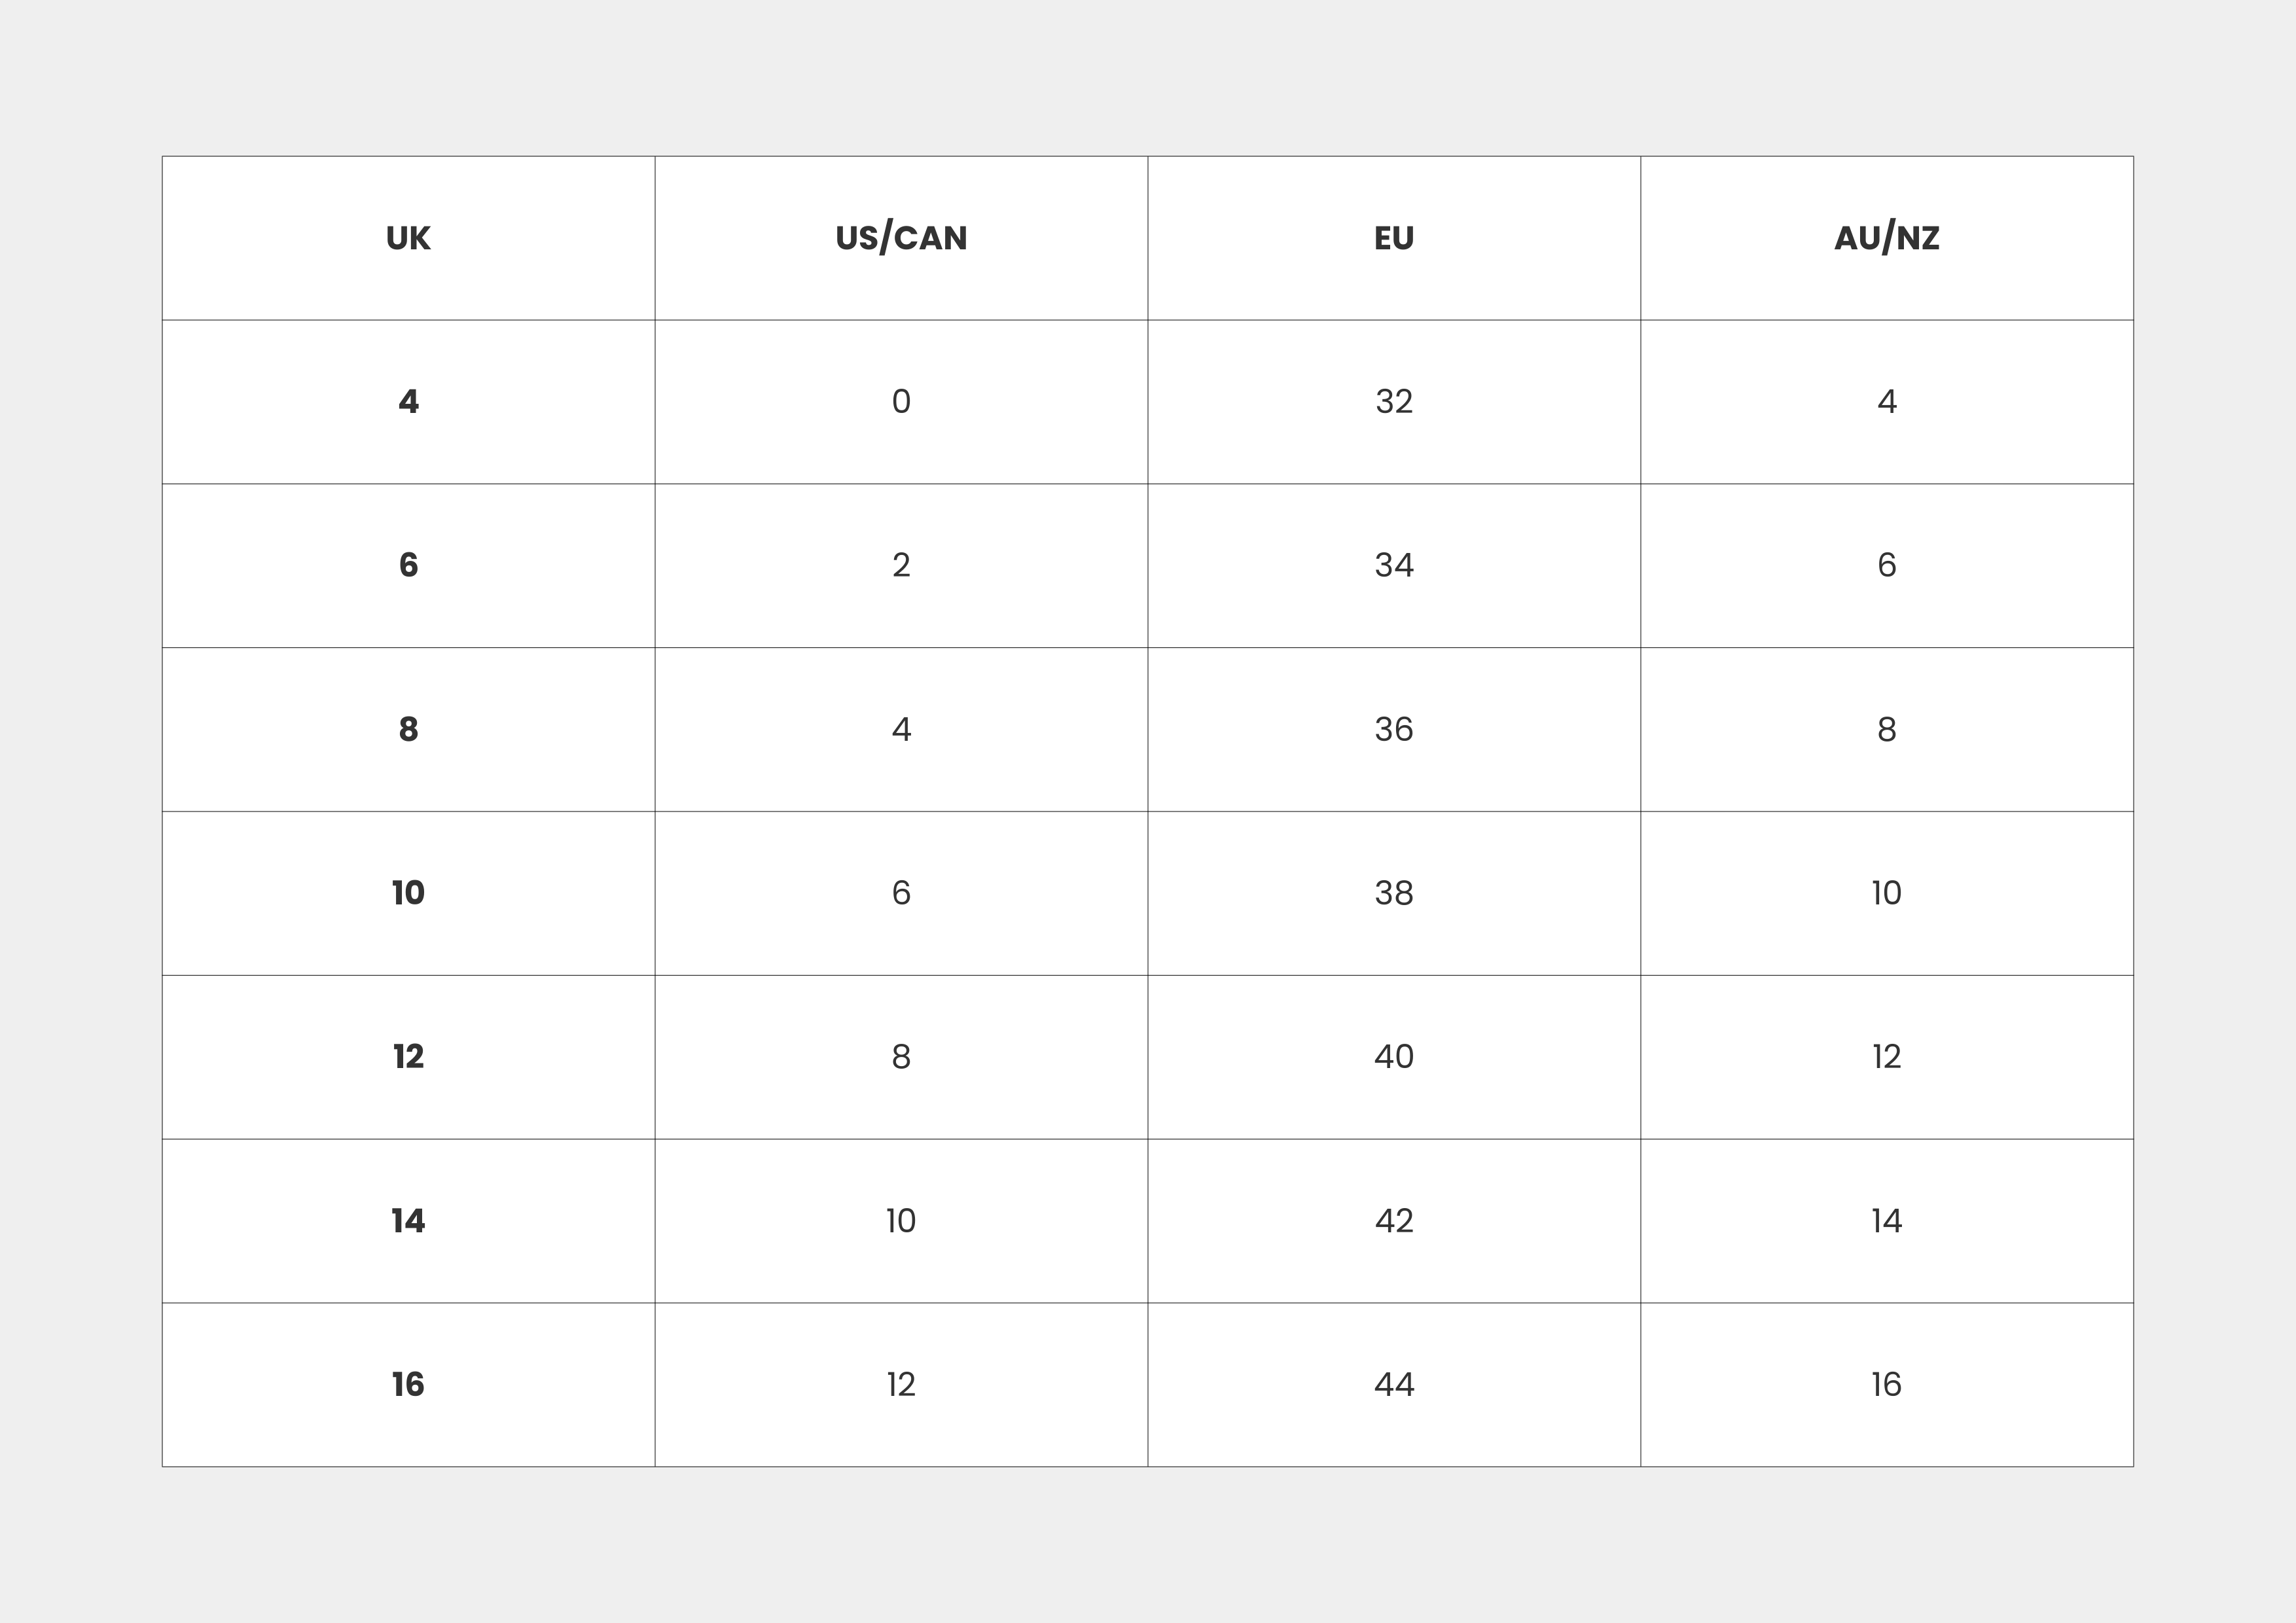This screenshot has height=1623, width=2296.
Task: Click the EU size 38 cell
Action: point(1394,893)
